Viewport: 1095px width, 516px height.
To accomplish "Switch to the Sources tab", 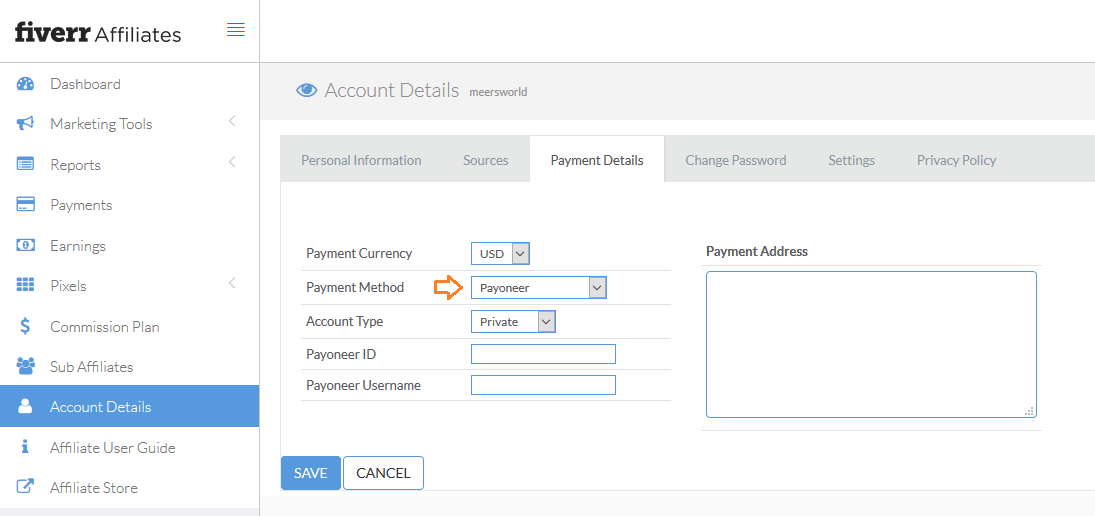I will coord(486,160).
